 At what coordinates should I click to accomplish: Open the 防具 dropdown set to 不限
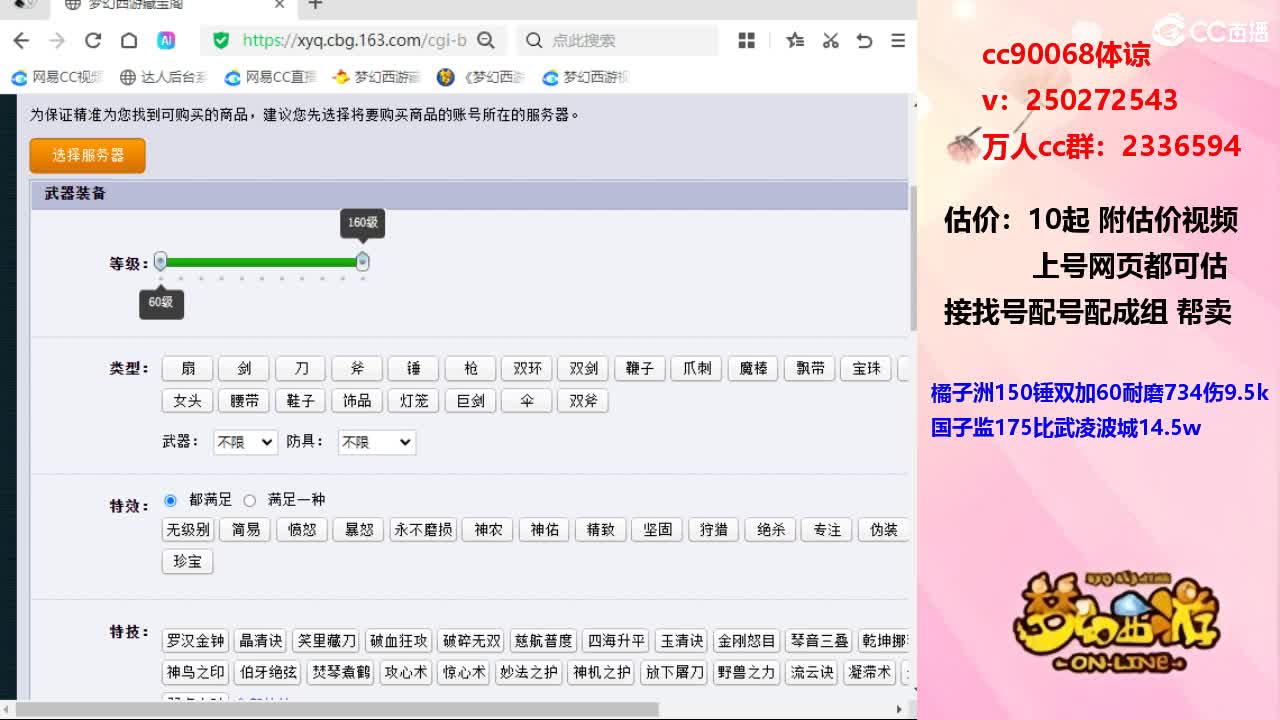click(x=376, y=442)
